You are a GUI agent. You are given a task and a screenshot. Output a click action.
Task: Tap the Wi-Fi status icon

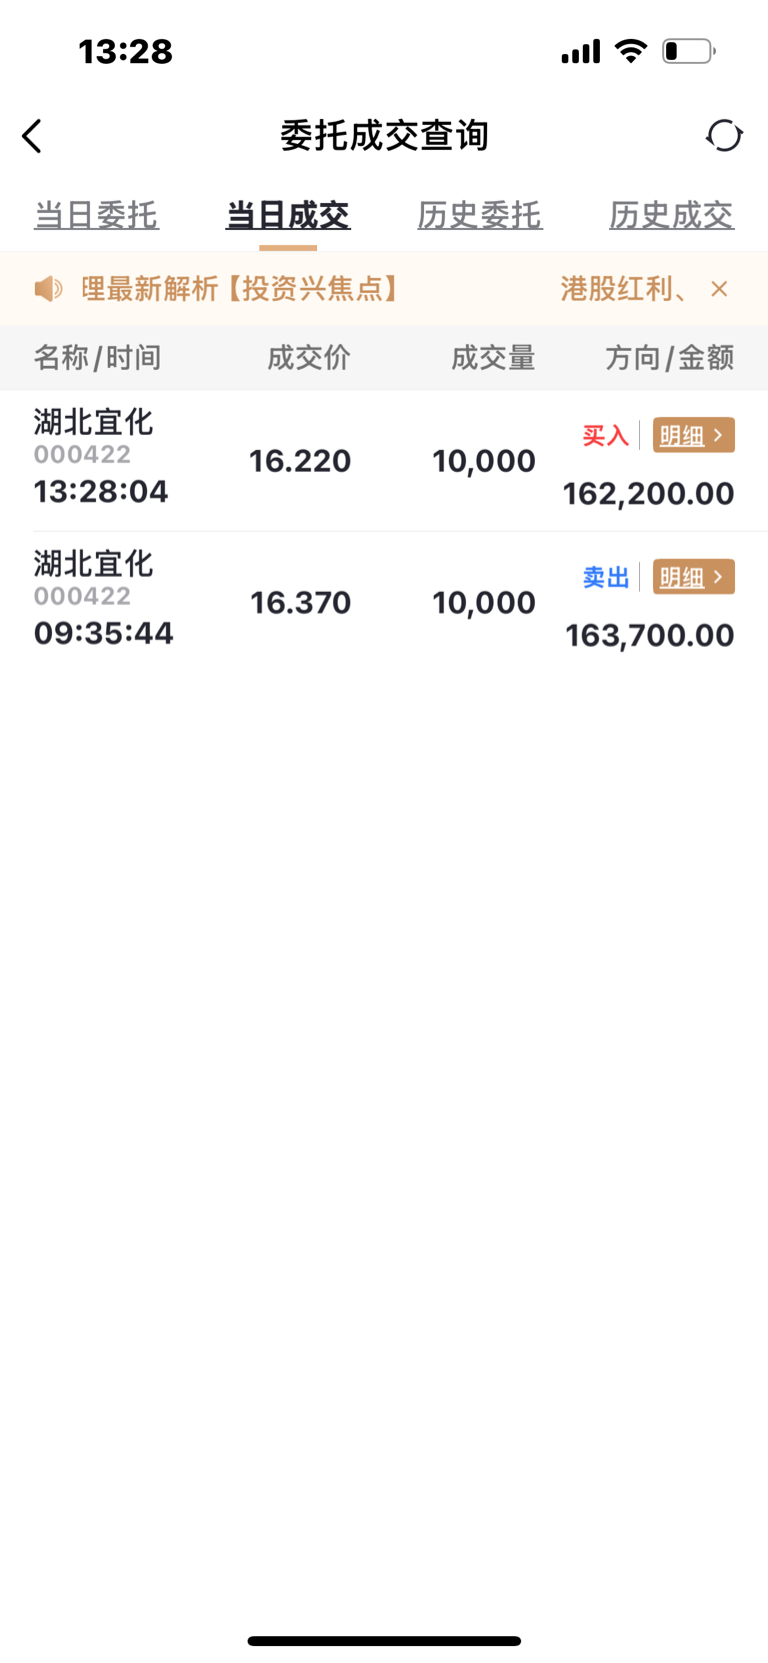(x=631, y=51)
